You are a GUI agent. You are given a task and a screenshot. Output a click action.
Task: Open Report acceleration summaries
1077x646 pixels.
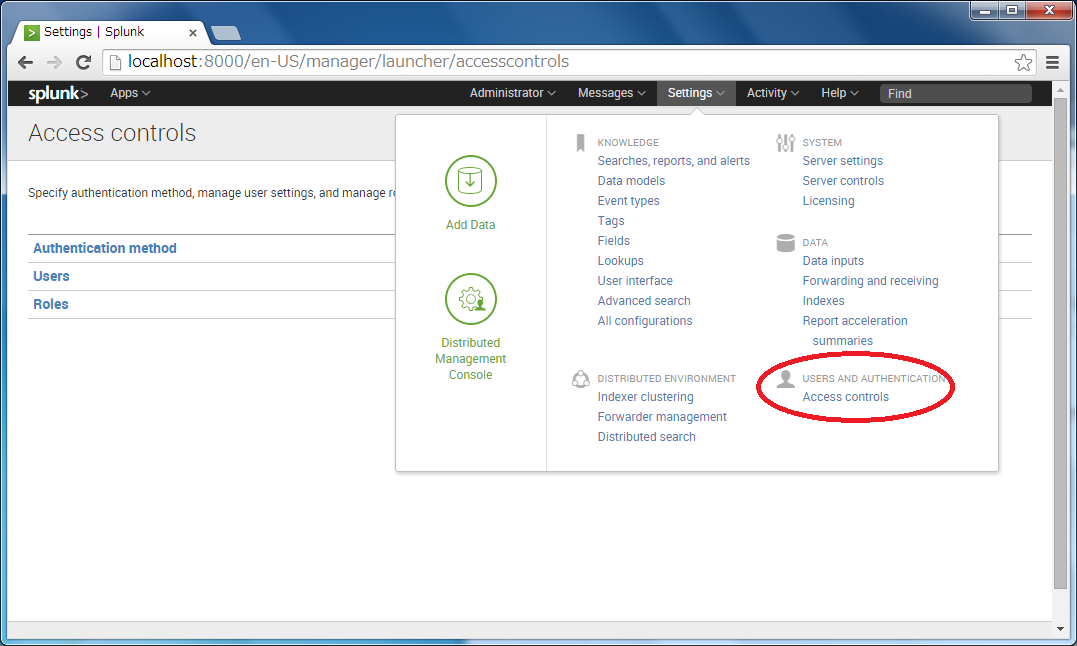tap(854, 330)
